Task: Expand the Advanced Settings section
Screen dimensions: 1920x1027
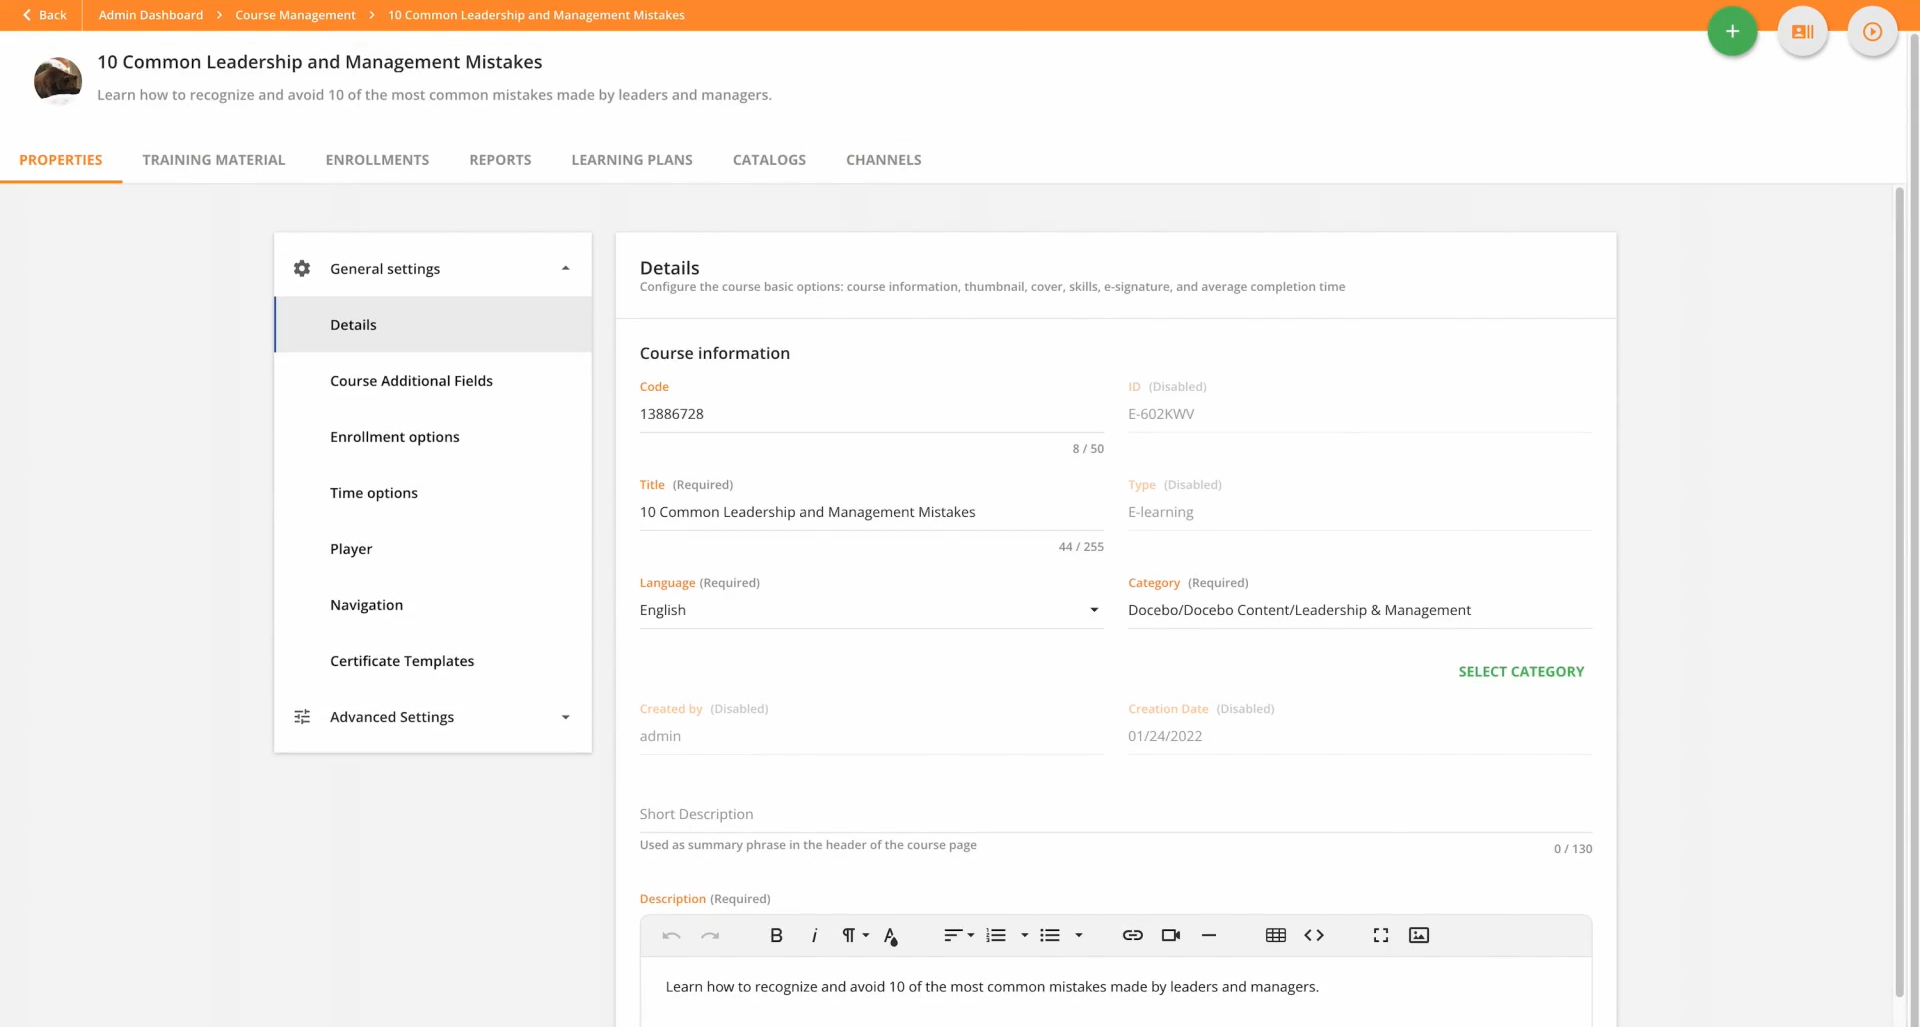Action: coord(565,717)
